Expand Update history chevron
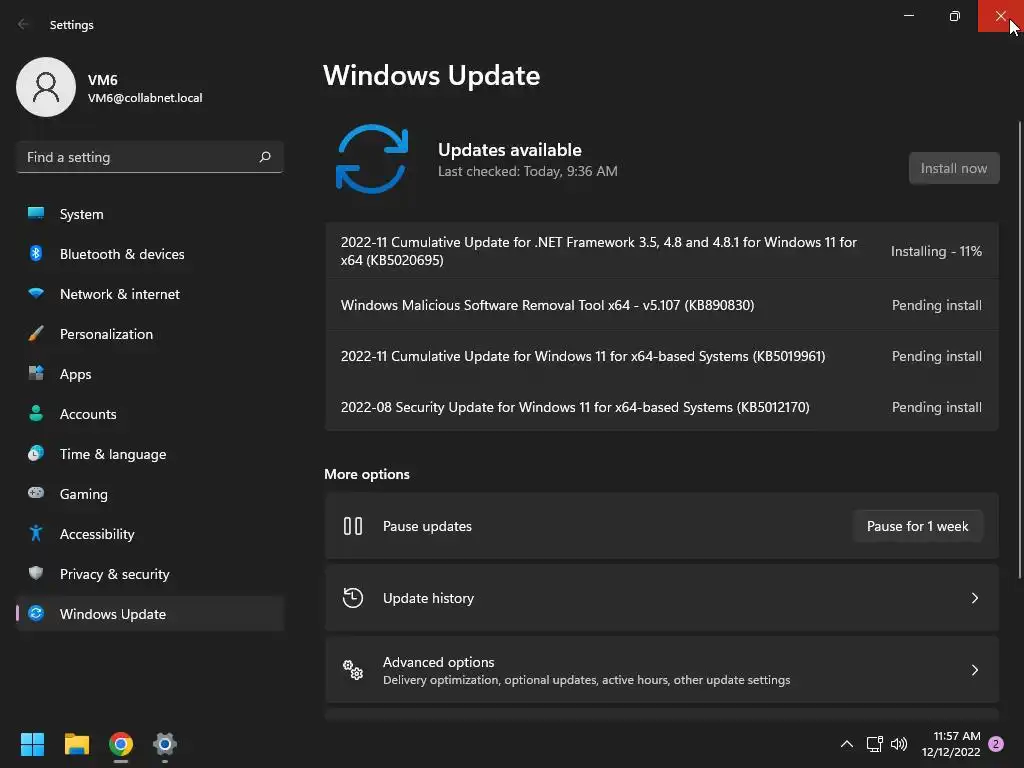Viewport: 1024px width, 768px height. pyautogui.click(x=974, y=598)
